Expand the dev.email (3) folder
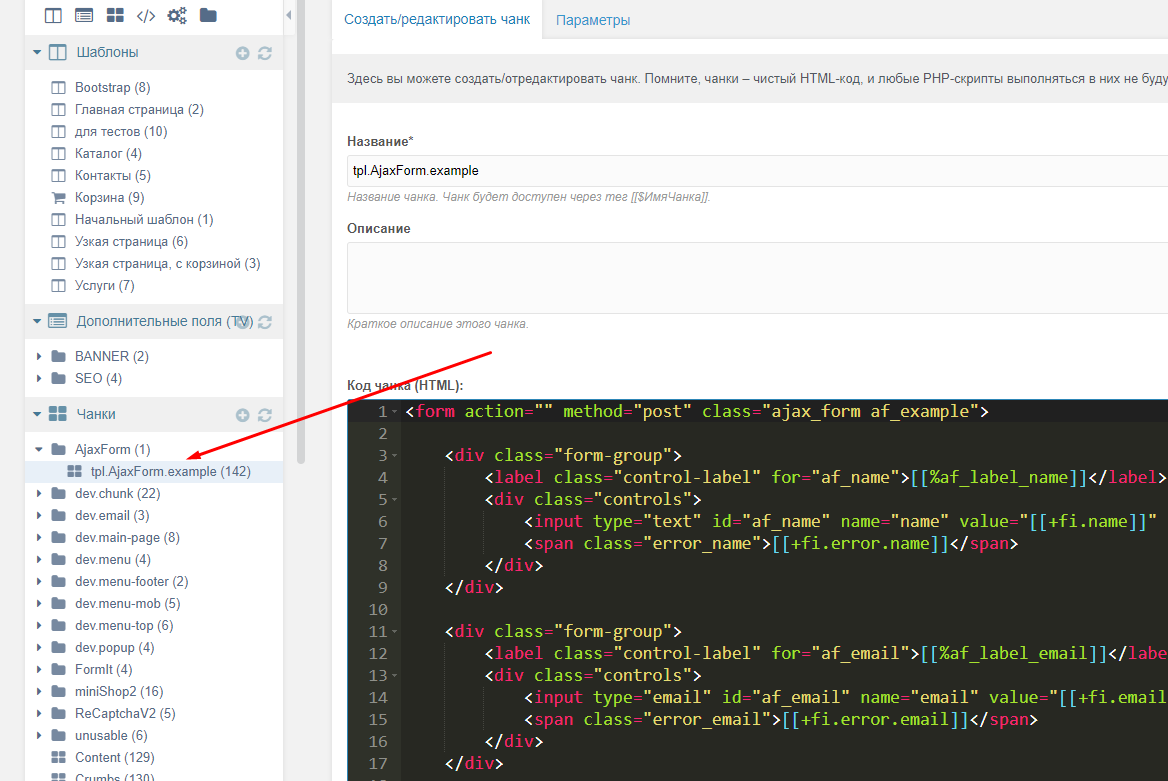Image resolution: width=1168 pixels, height=781 pixels. tap(39, 516)
